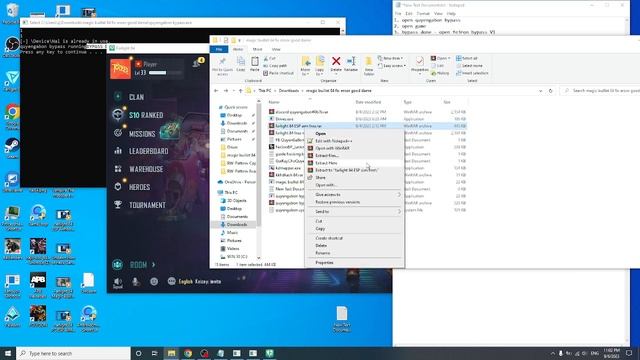Go back with the Explorer back arrow
This screenshot has height=360, width=640.
pyautogui.click(x=216, y=91)
